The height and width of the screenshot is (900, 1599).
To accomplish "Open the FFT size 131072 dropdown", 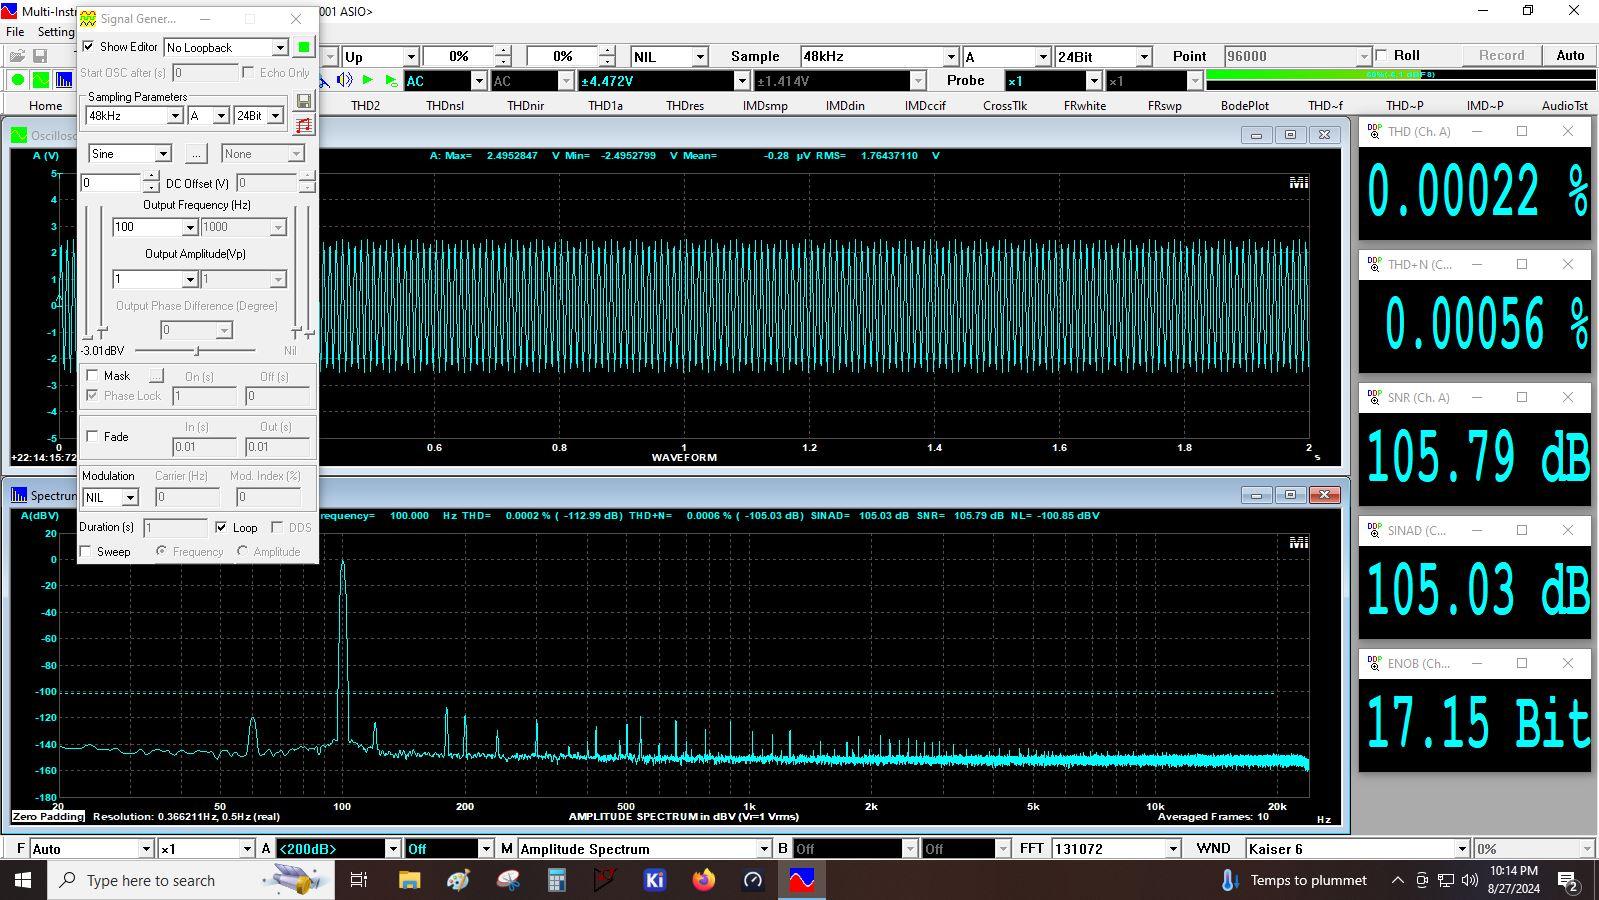I will coord(1173,849).
